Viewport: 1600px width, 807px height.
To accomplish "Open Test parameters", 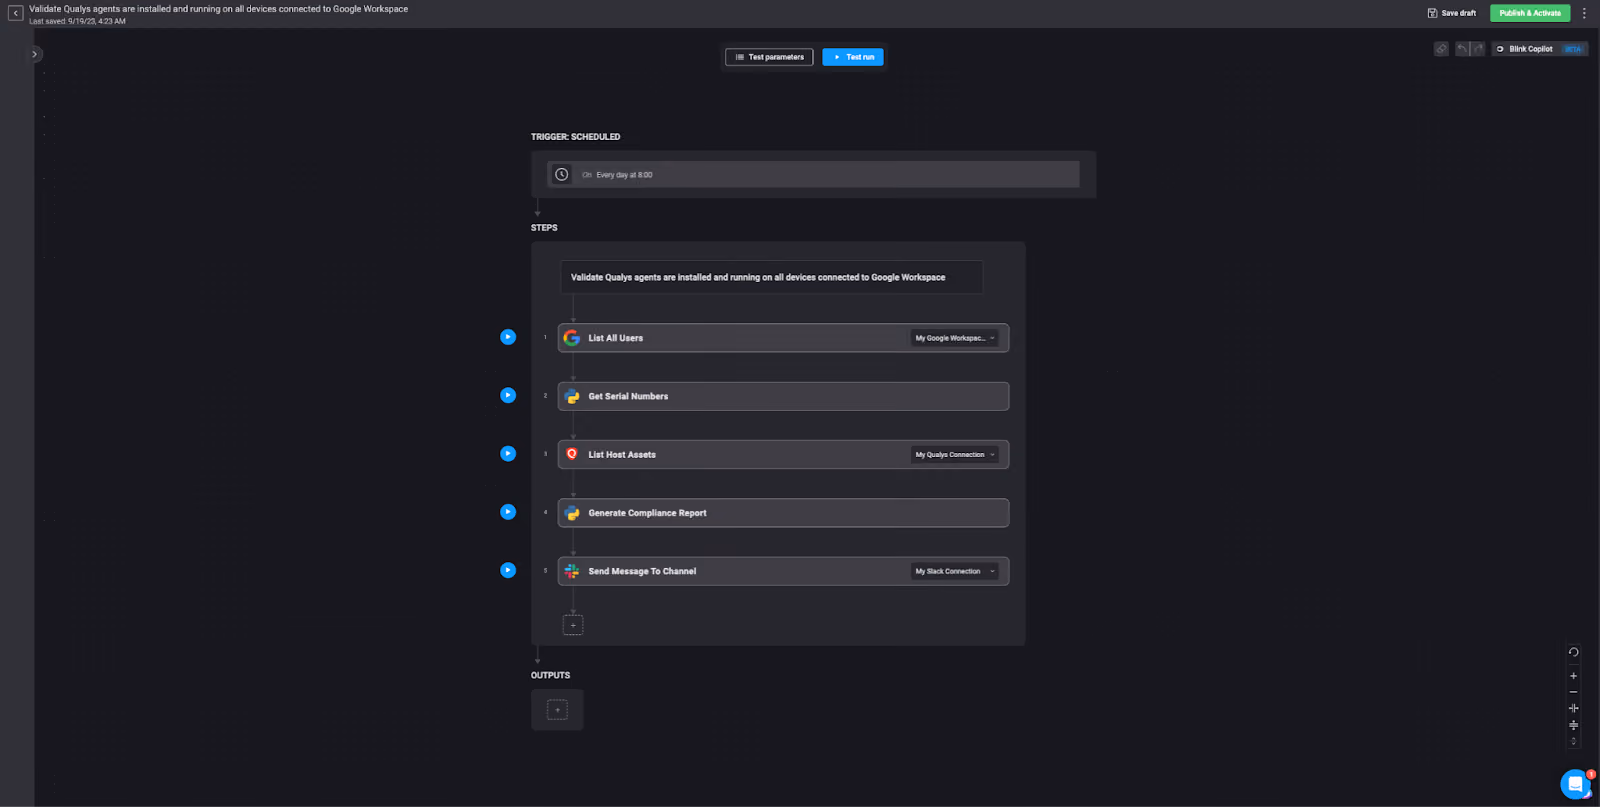I will point(769,57).
